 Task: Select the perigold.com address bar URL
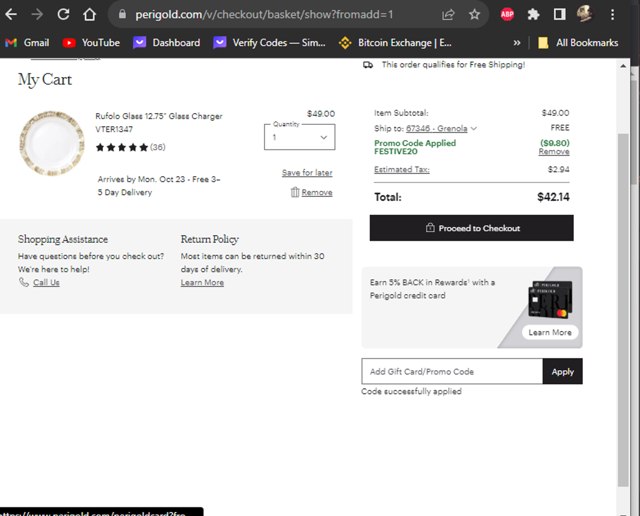tap(264, 15)
